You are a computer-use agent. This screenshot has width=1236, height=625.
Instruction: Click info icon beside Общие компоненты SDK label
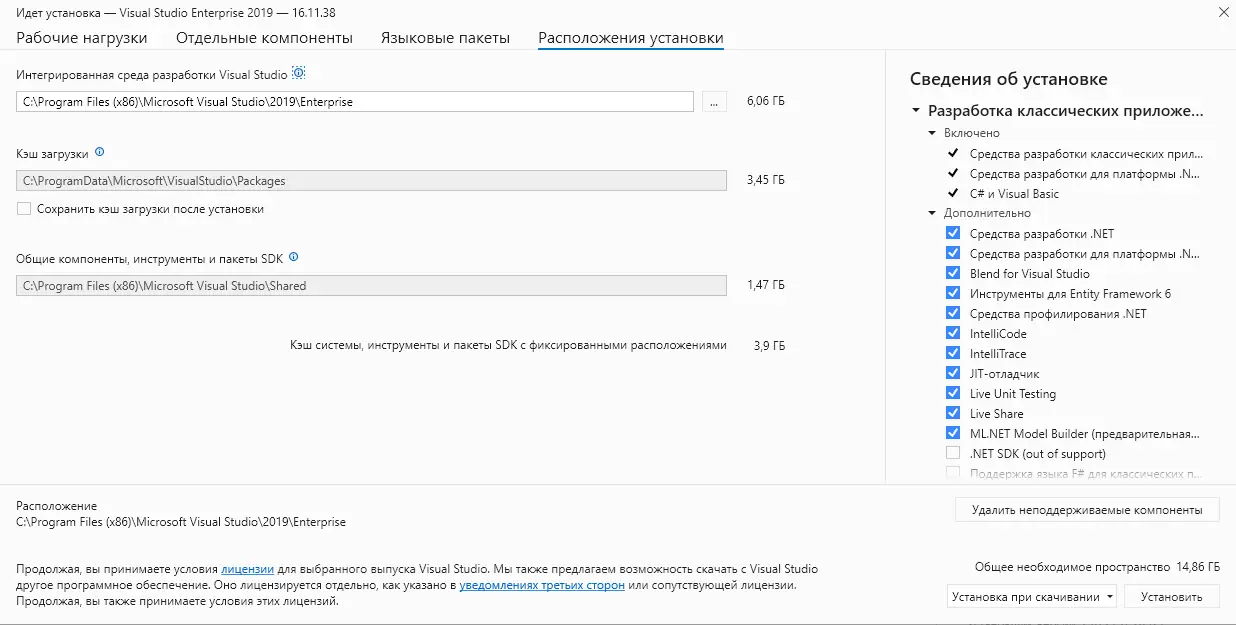point(293,257)
